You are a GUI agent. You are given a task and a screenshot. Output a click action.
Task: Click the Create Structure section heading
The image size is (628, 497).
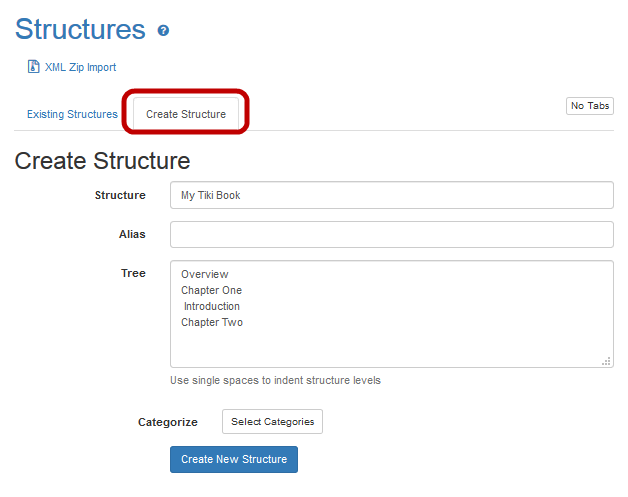point(102,160)
